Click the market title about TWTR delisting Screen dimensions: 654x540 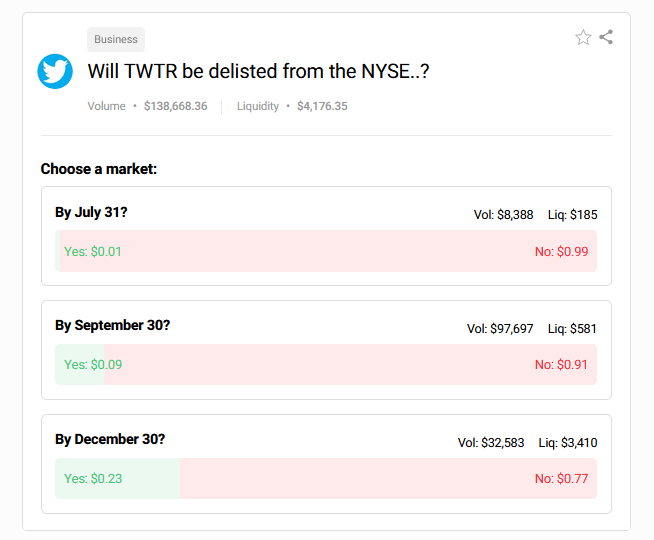point(258,71)
